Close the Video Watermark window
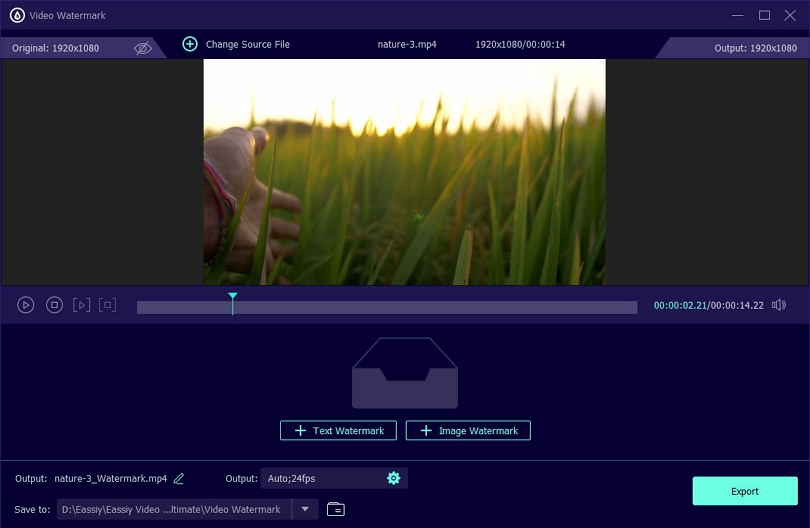 (790, 15)
